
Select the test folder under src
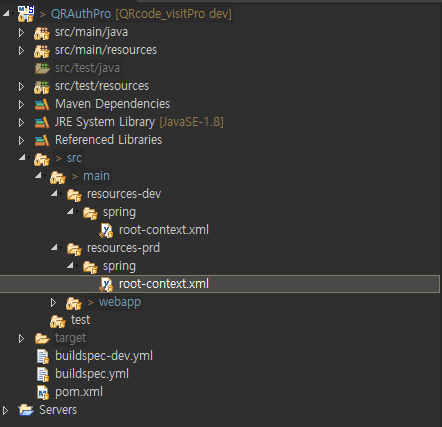click(x=80, y=320)
